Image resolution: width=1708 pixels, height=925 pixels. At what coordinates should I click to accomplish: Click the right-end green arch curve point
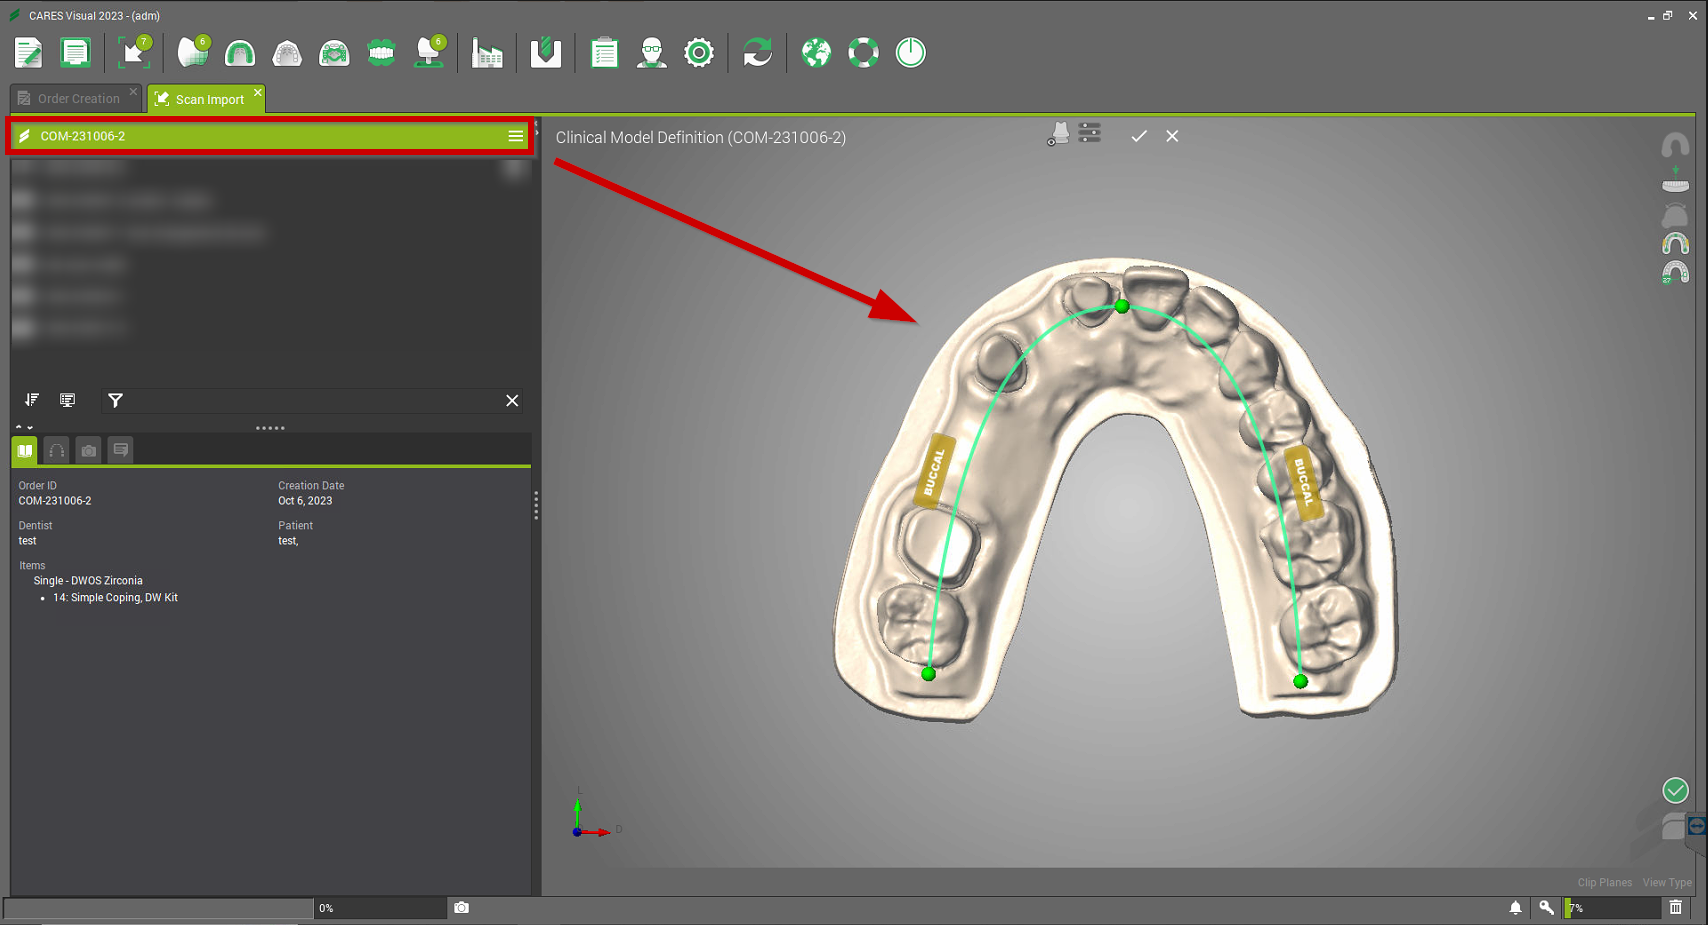point(1300,681)
